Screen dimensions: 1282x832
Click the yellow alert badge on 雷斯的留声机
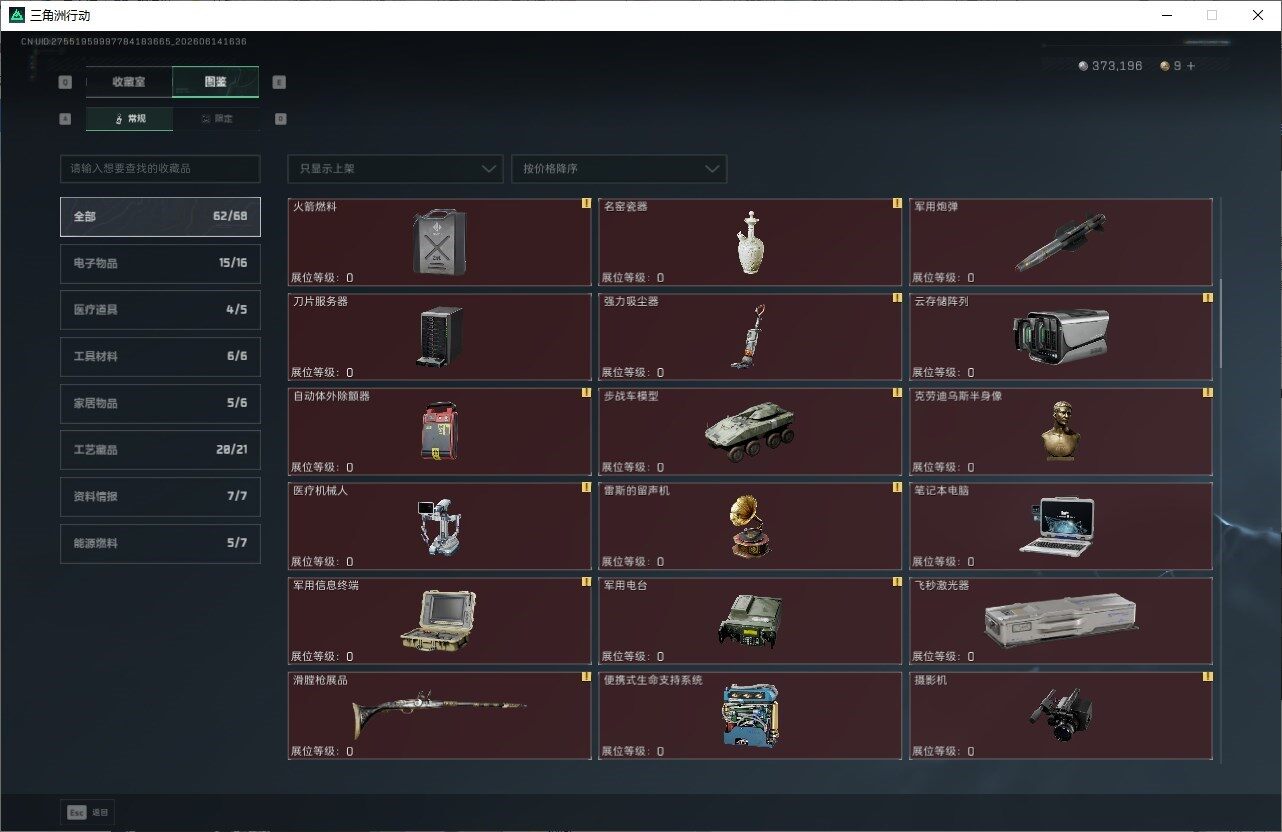pyautogui.click(x=897, y=487)
